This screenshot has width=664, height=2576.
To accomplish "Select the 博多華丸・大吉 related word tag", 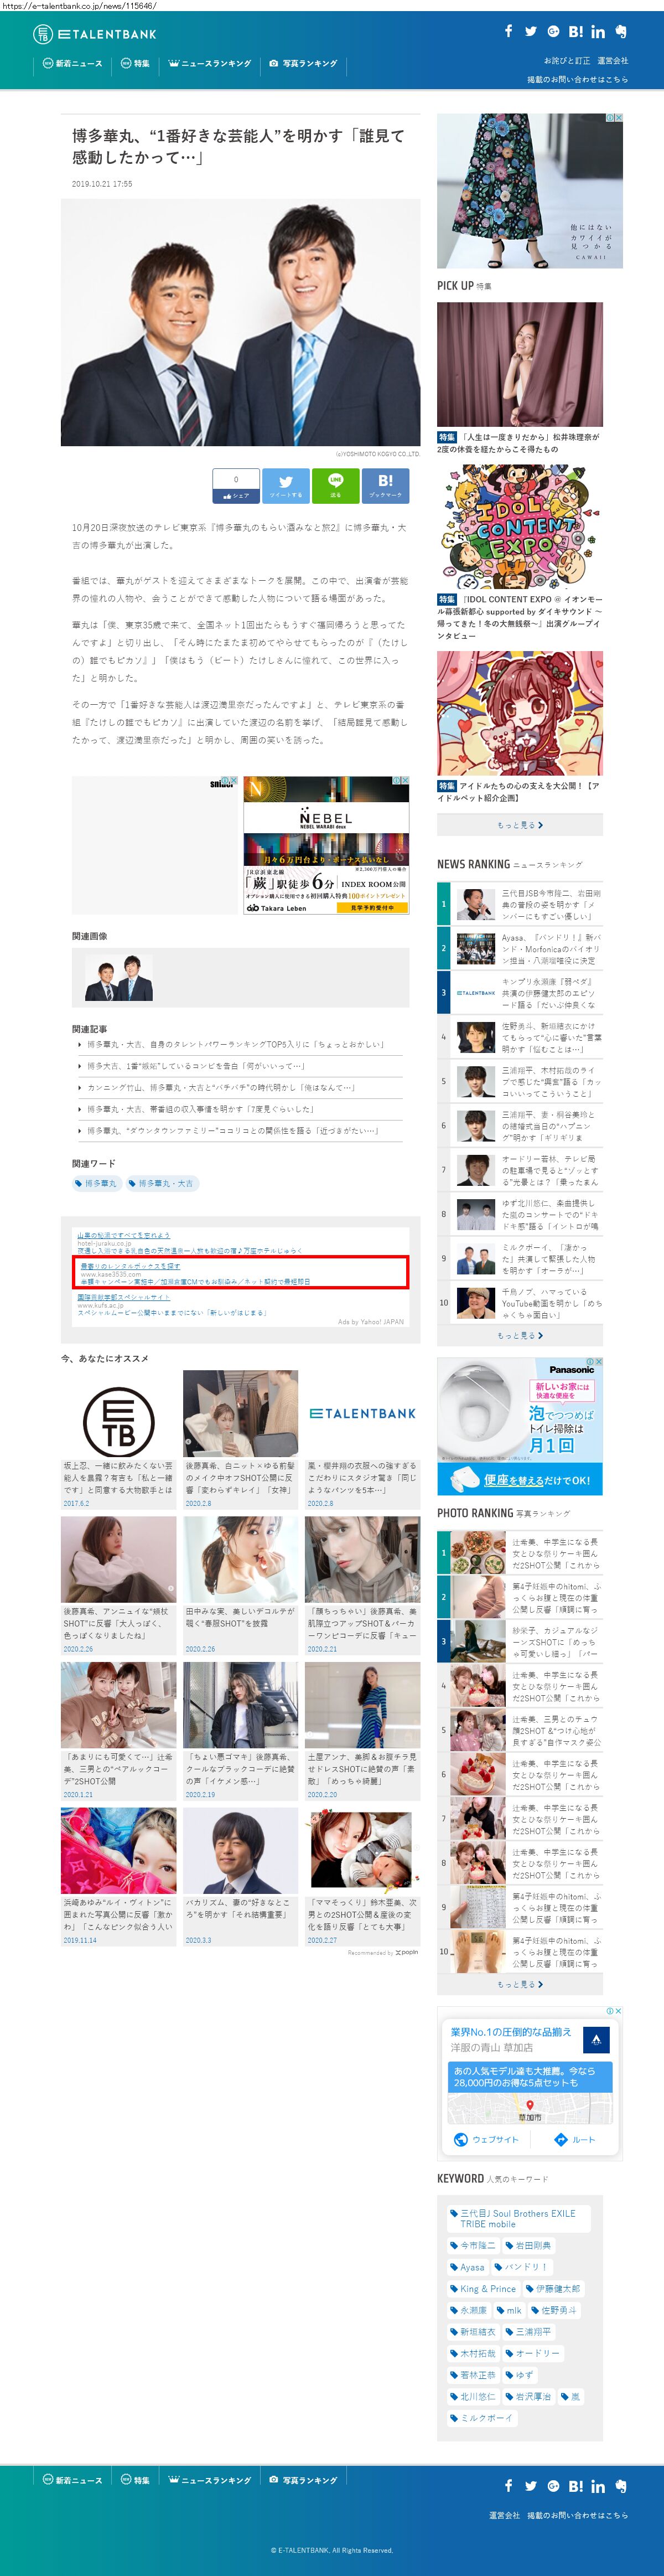I will tap(162, 1183).
